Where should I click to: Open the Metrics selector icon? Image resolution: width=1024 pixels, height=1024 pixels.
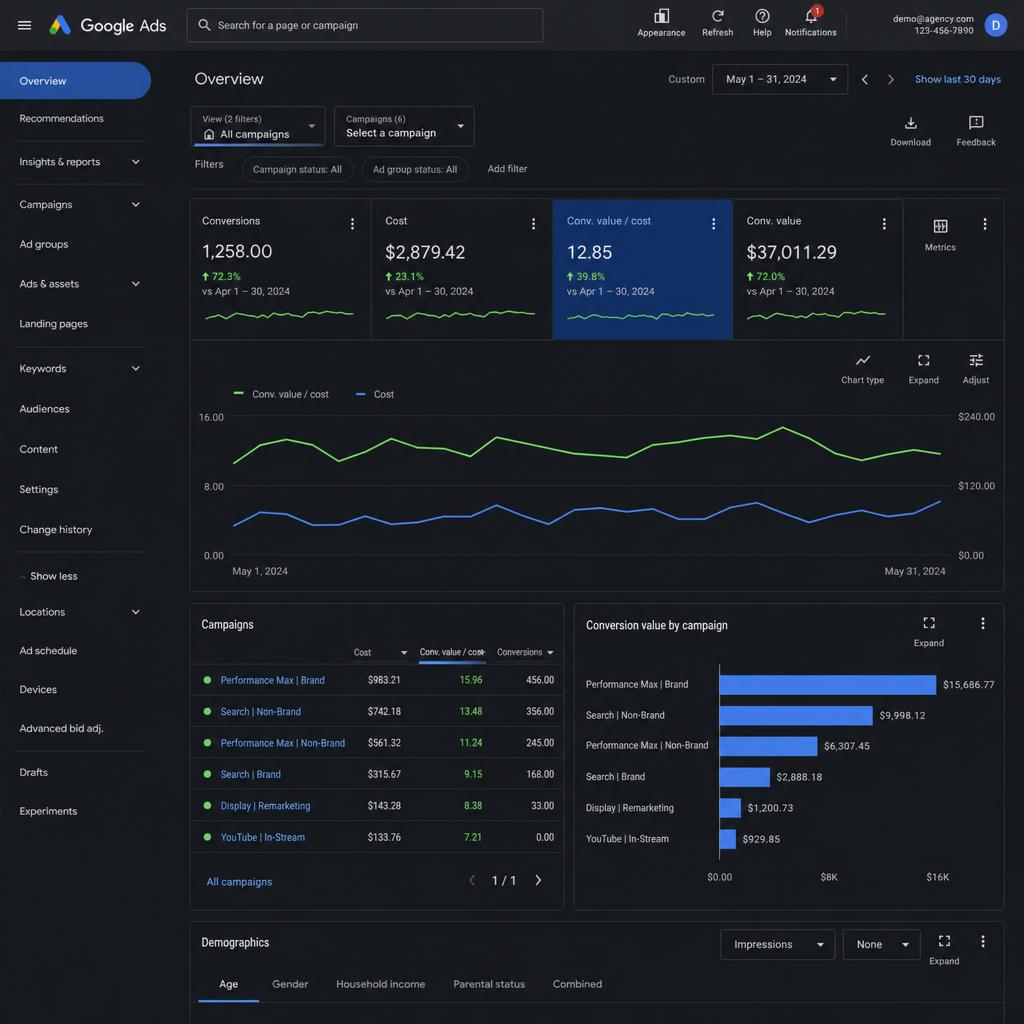point(940,234)
